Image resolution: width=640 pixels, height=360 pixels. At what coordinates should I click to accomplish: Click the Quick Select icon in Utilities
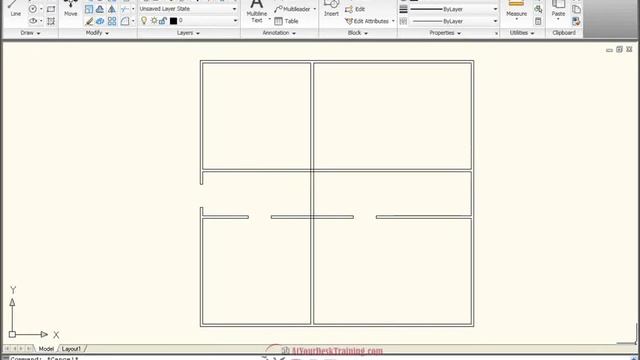(x=538, y=9)
